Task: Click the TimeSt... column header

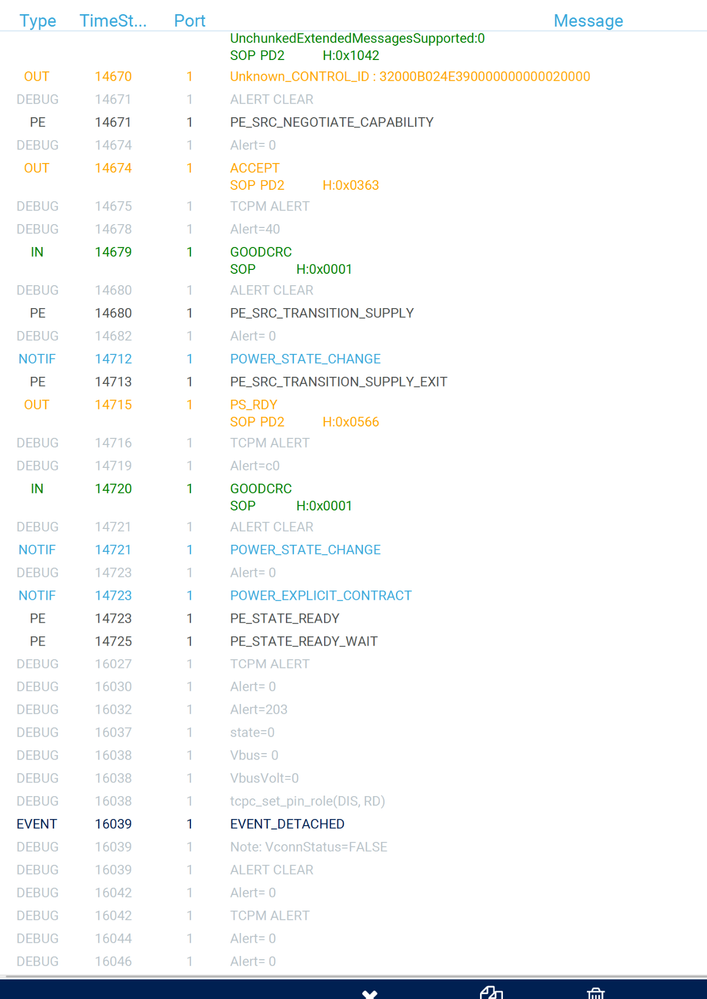Action: point(113,20)
